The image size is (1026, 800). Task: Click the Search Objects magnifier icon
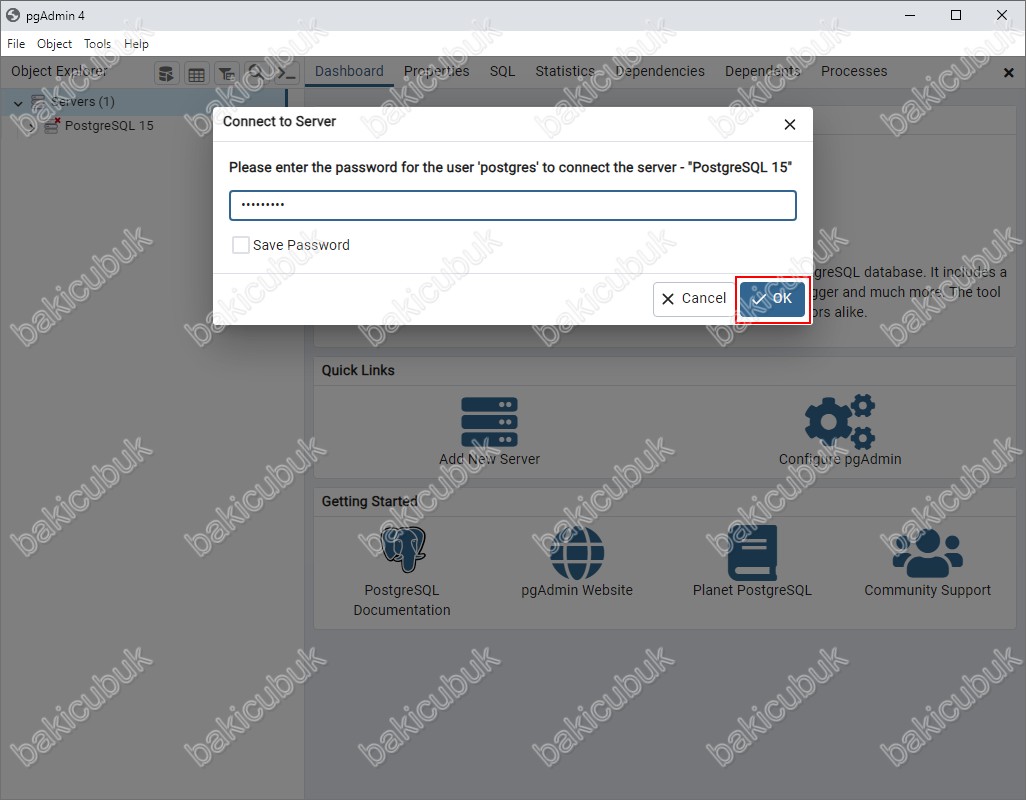click(256, 74)
